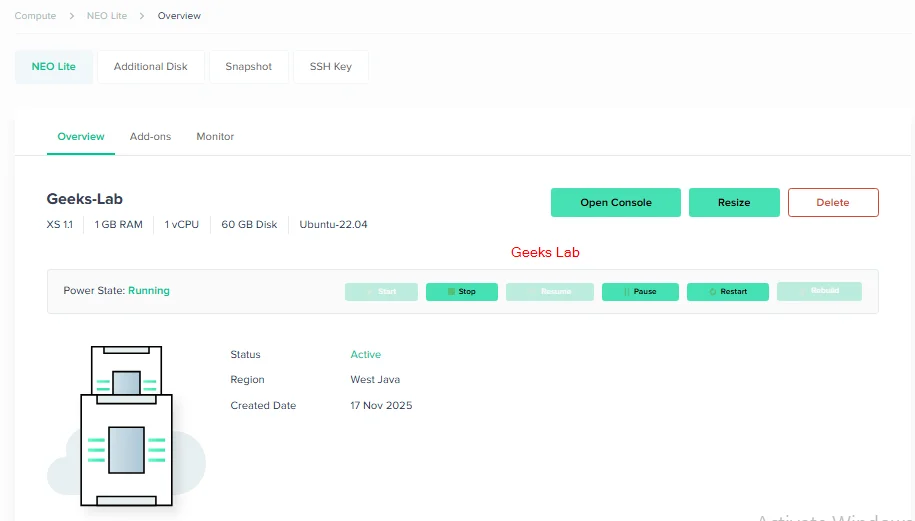
Task: Click the Overview breadcrumb item
Action: tap(179, 16)
